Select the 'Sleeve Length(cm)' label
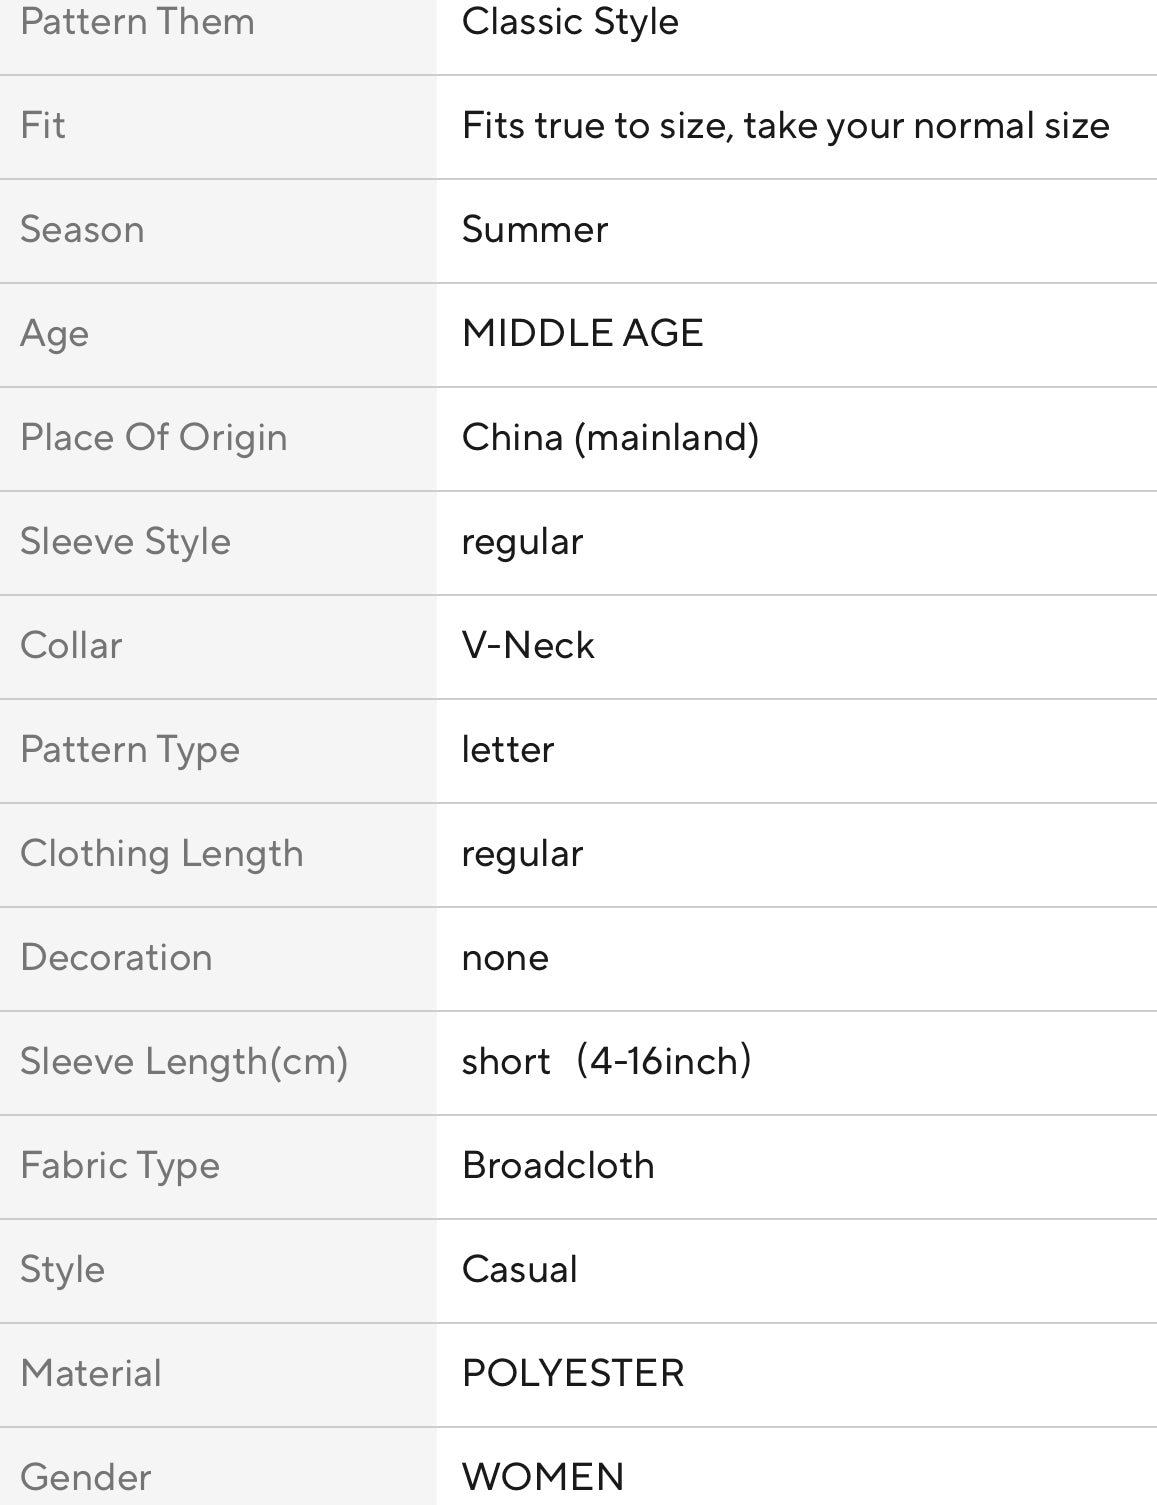Image resolution: width=1157 pixels, height=1505 pixels. 184,1062
